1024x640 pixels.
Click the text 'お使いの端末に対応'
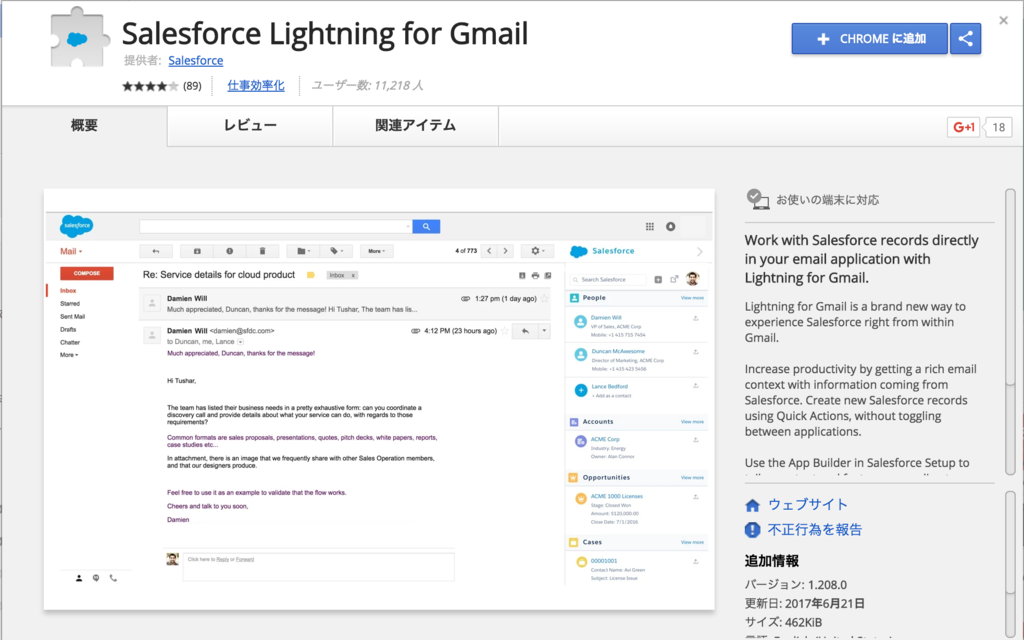tap(827, 200)
